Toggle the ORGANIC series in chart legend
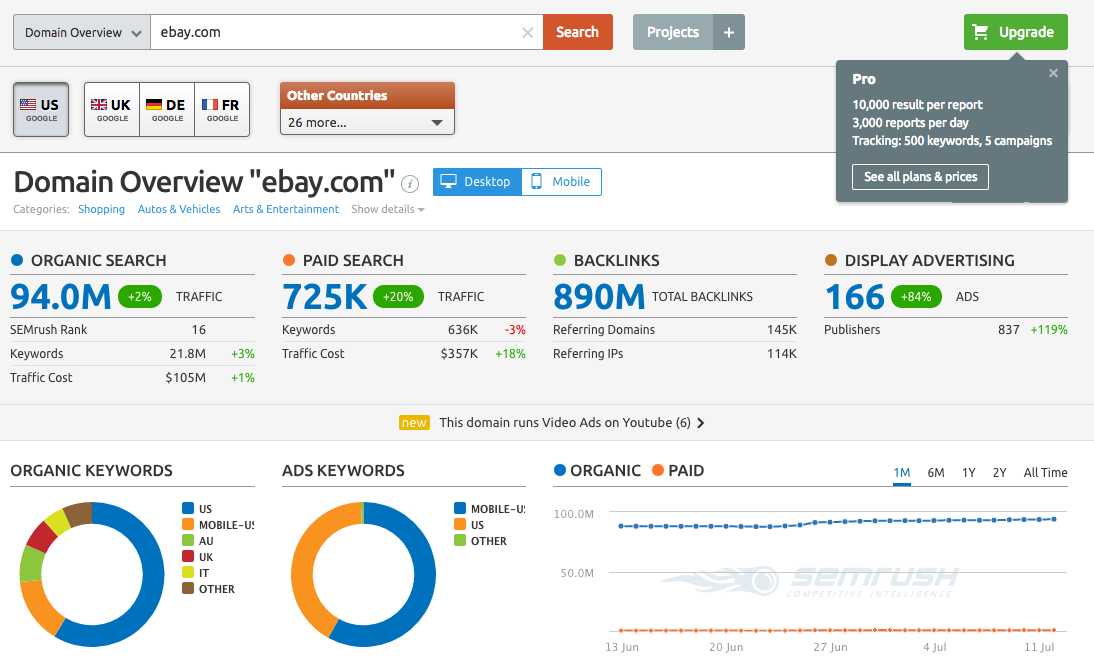 pyautogui.click(x=597, y=471)
